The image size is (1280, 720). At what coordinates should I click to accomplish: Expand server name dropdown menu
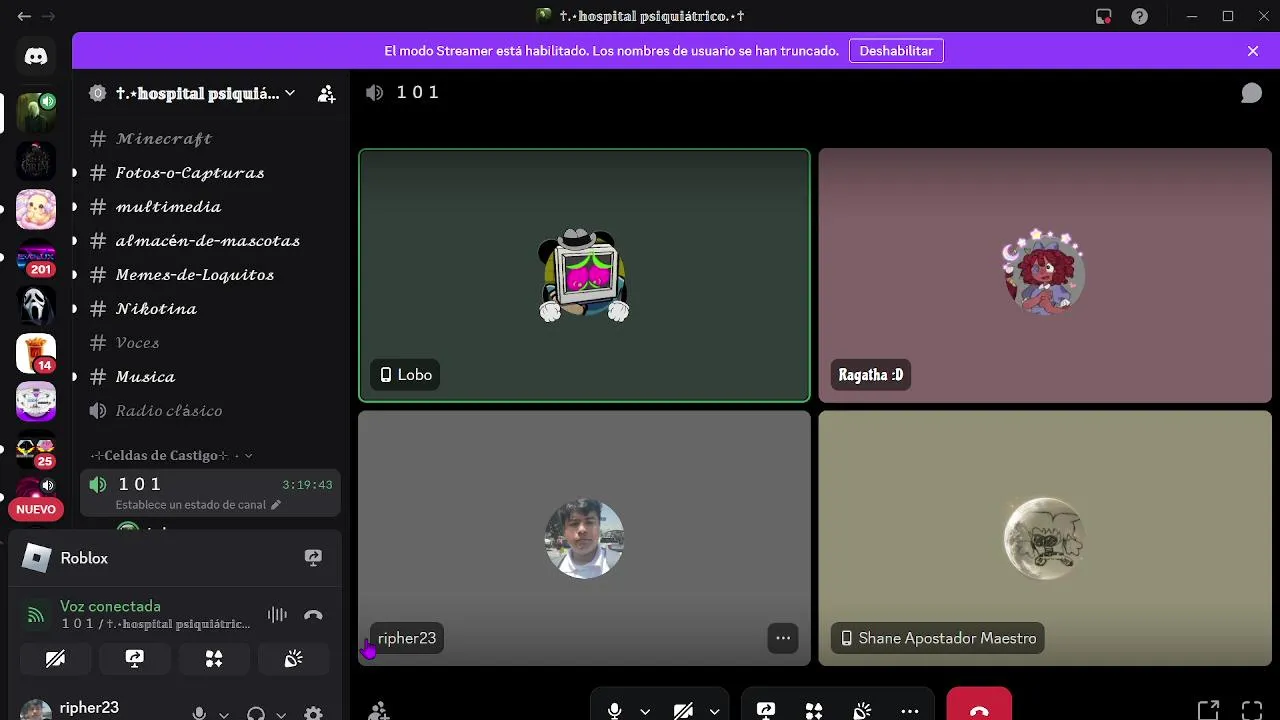click(290, 93)
